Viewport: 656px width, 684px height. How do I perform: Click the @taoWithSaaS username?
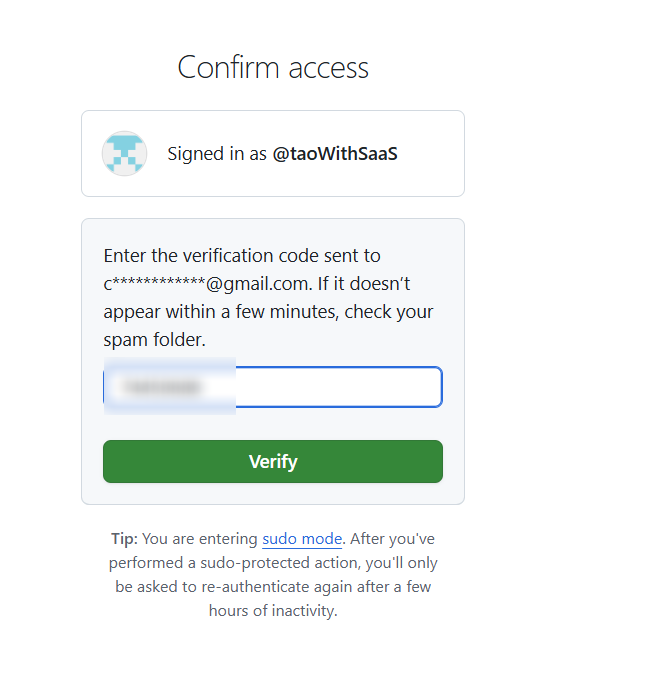(x=335, y=154)
